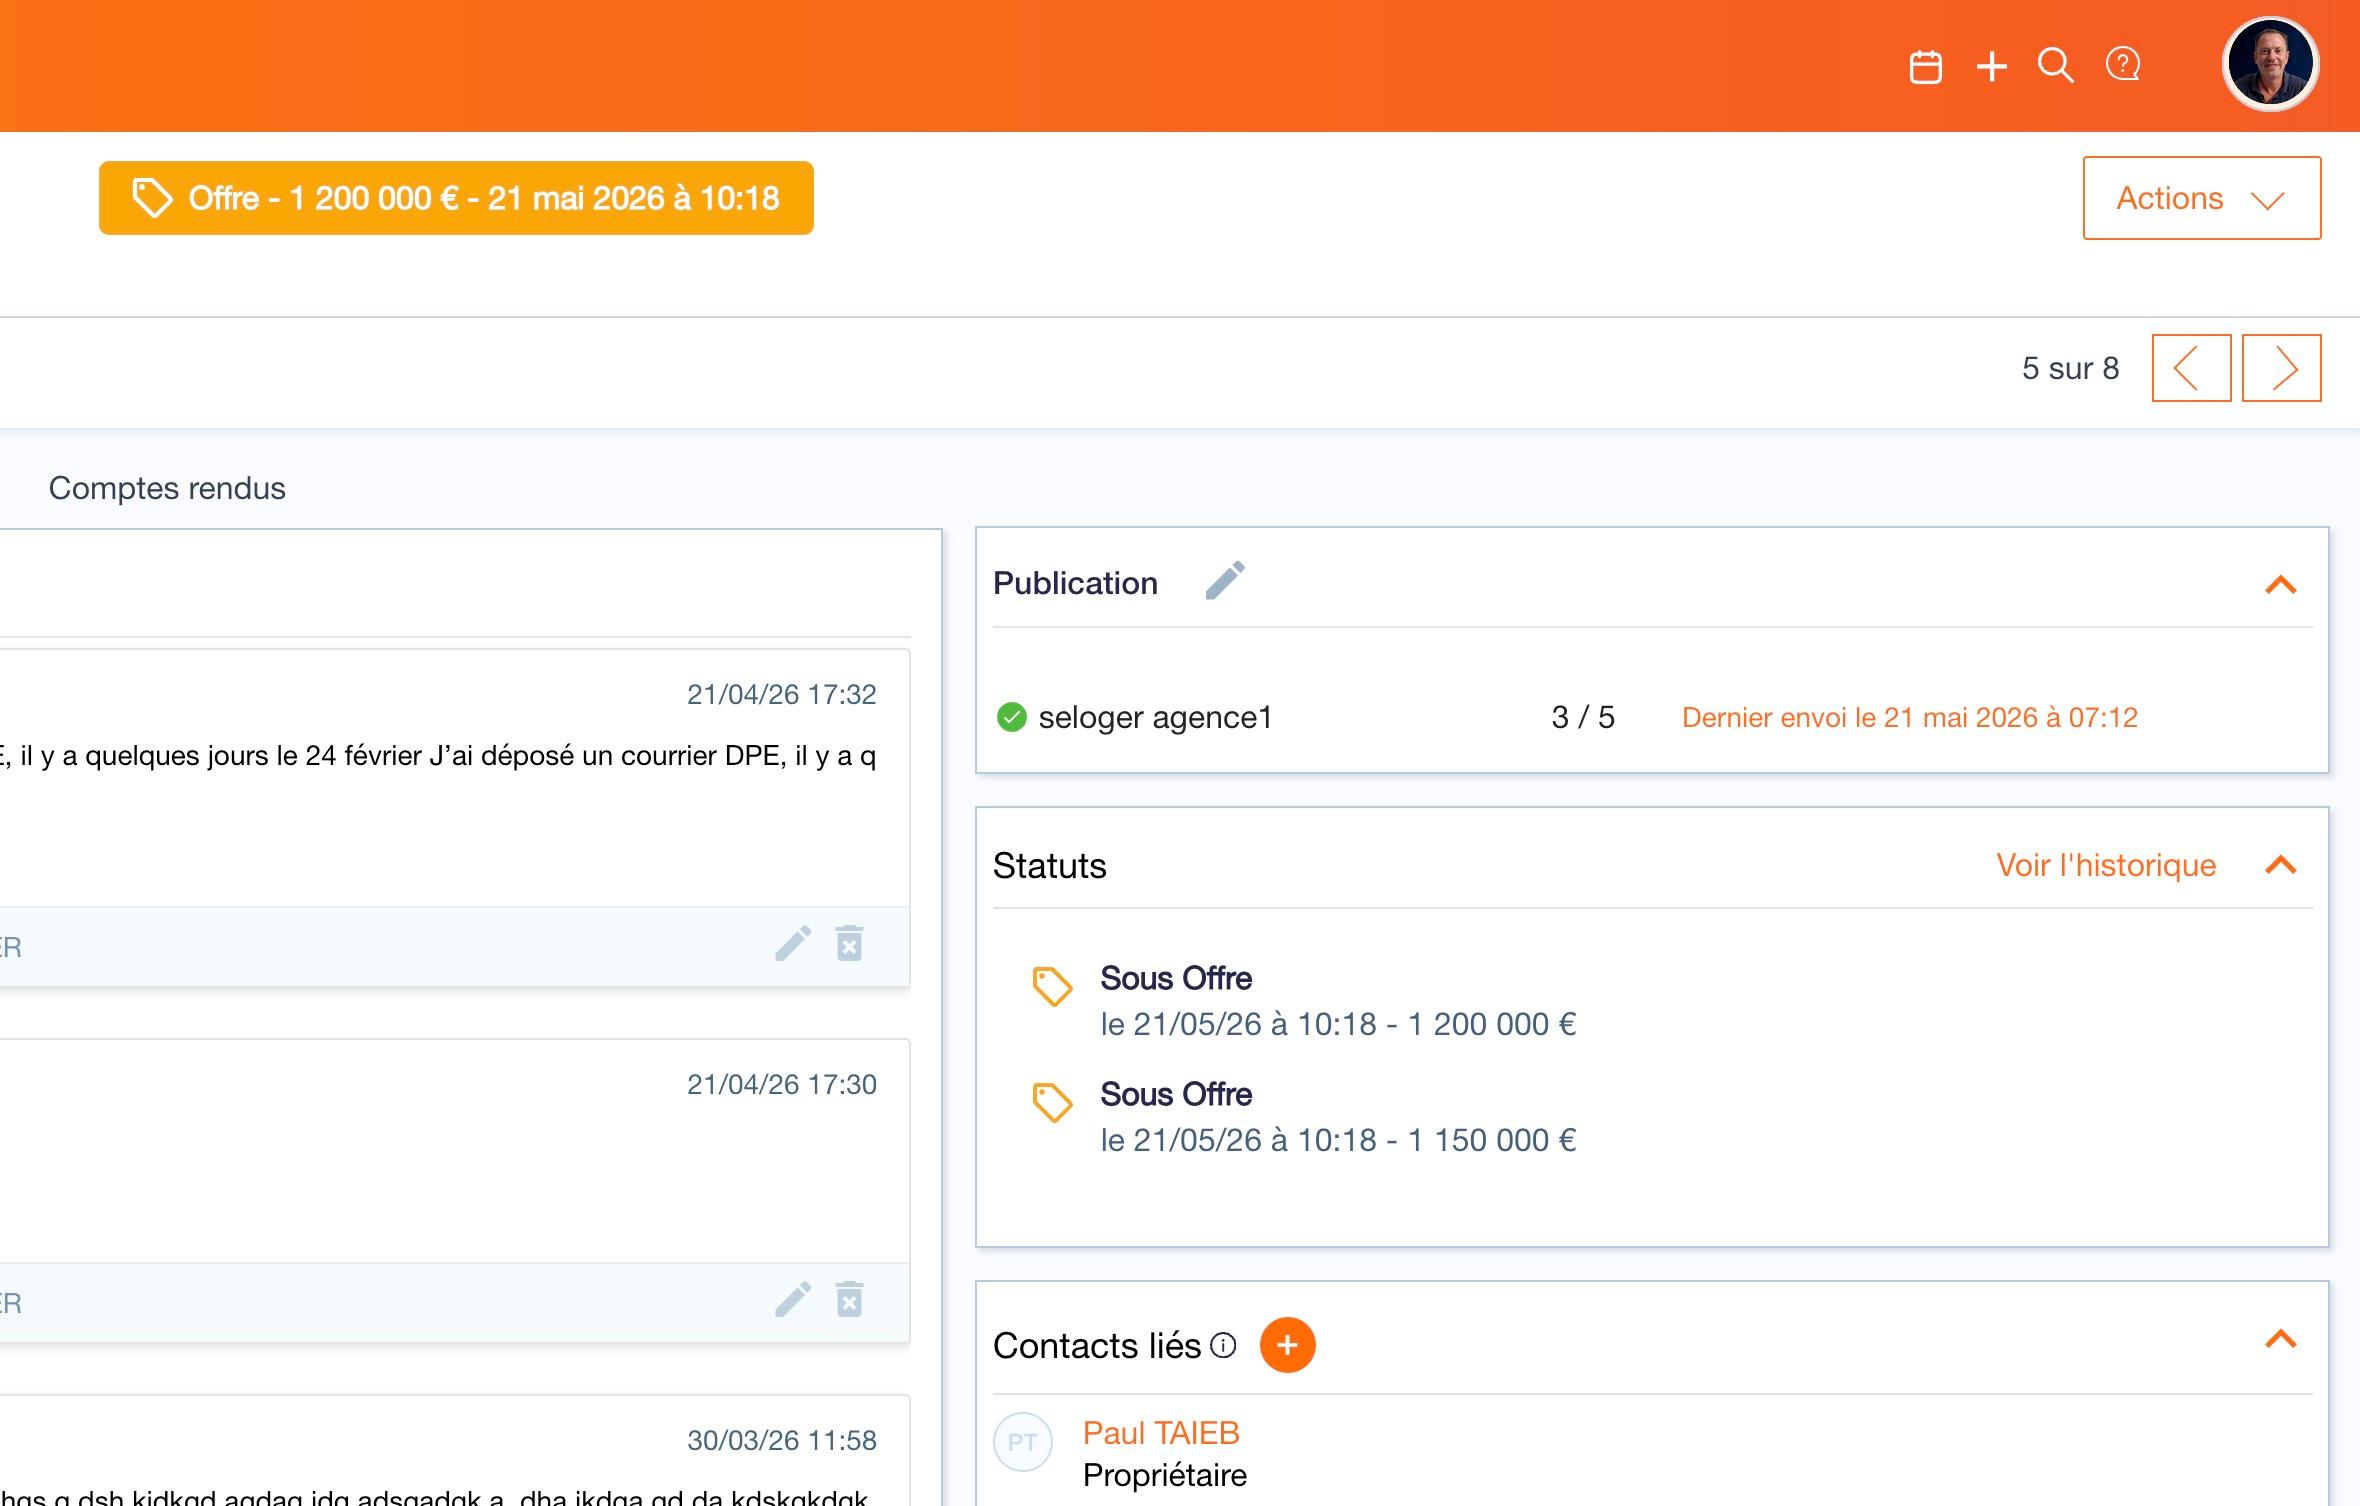Click the orange Offre 1 200 000 € badge
This screenshot has height=1506, width=2360.
click(x=456, y=198)
